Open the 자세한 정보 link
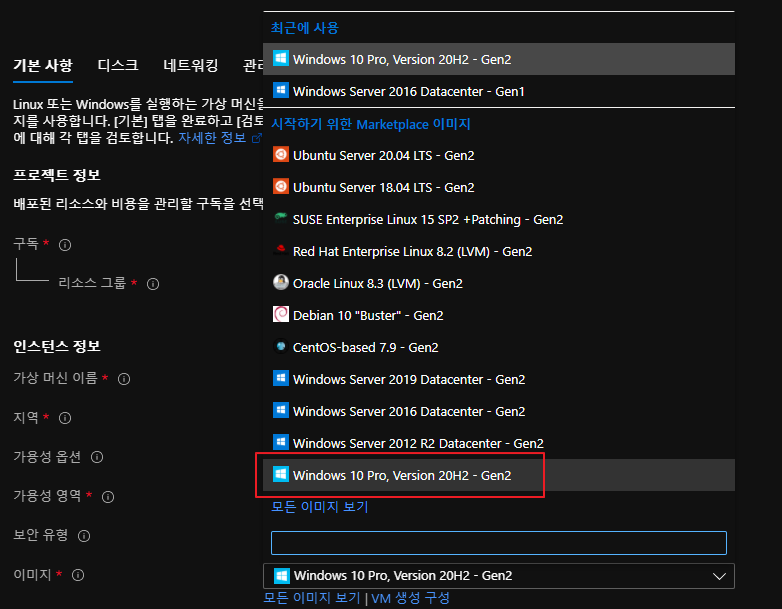This screenshot has width=782, height=609. [212, 138]
